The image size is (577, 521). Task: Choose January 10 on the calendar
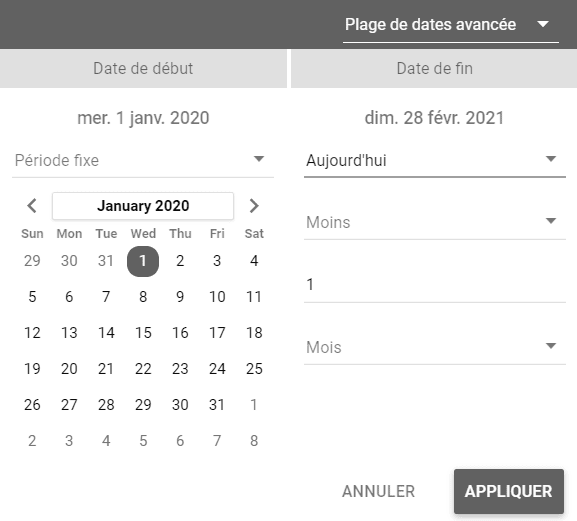(x=217, y=297)
